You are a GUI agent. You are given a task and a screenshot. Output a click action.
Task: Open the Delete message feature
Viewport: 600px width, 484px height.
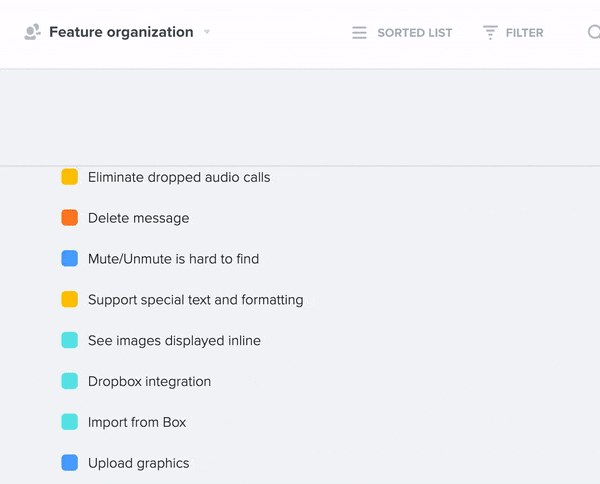139,218
